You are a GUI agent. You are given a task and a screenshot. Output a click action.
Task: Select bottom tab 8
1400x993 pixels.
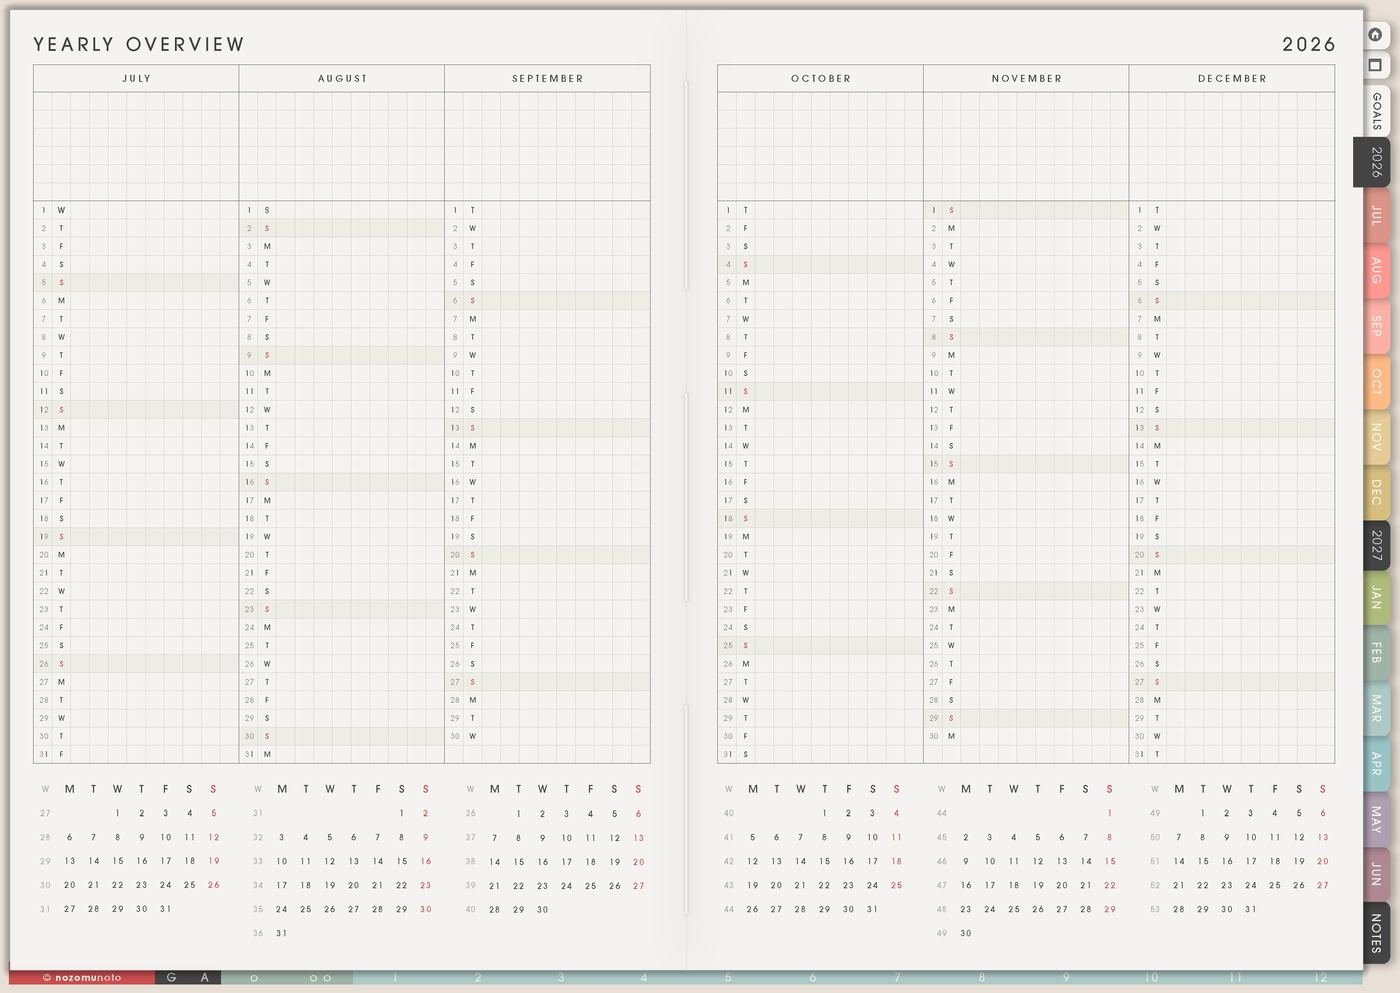tap(982, 977)
